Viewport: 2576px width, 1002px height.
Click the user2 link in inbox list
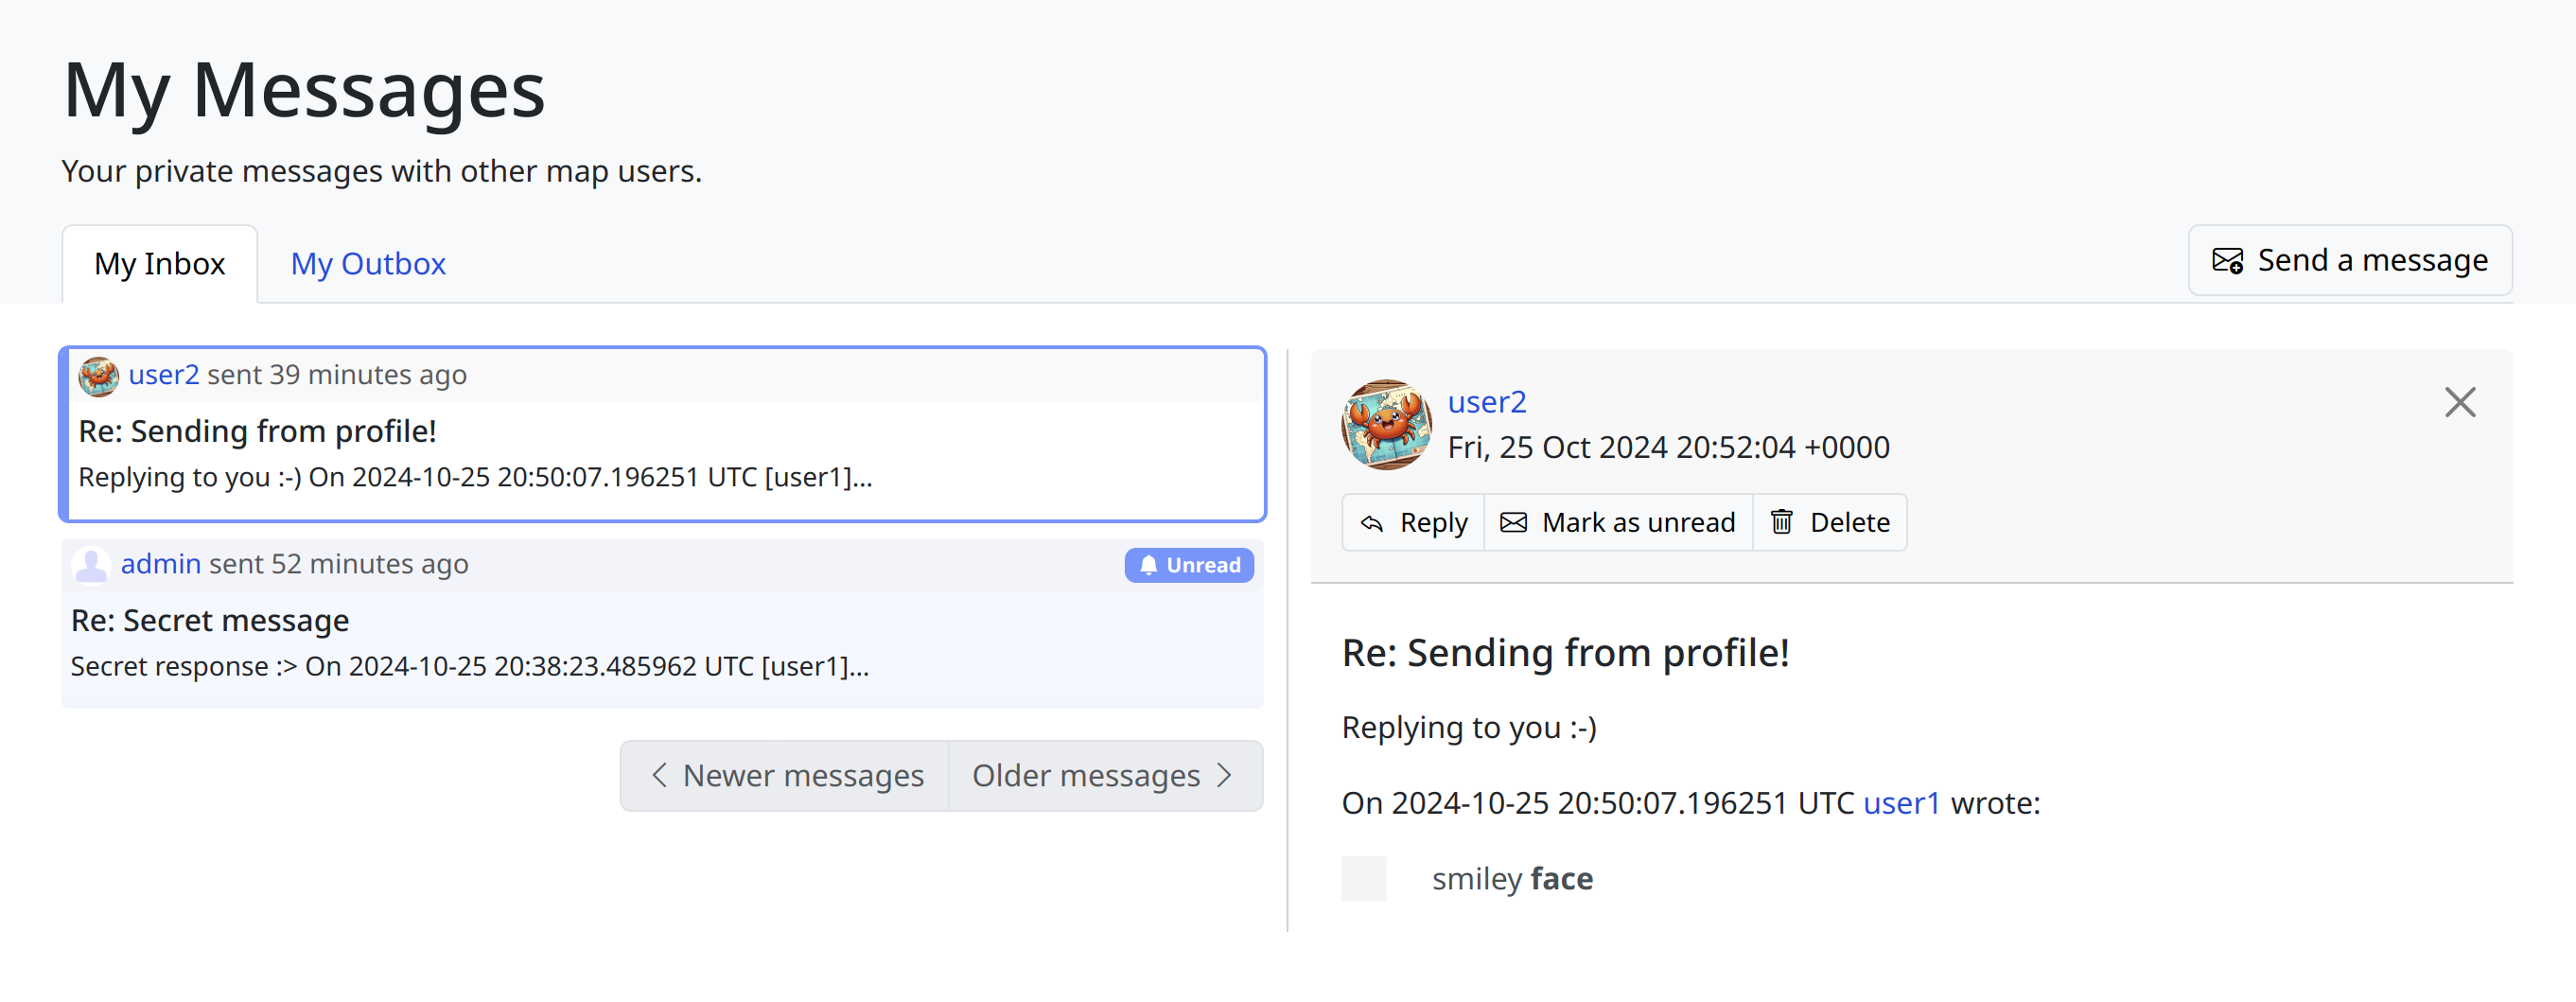click(x=164, y=375)
